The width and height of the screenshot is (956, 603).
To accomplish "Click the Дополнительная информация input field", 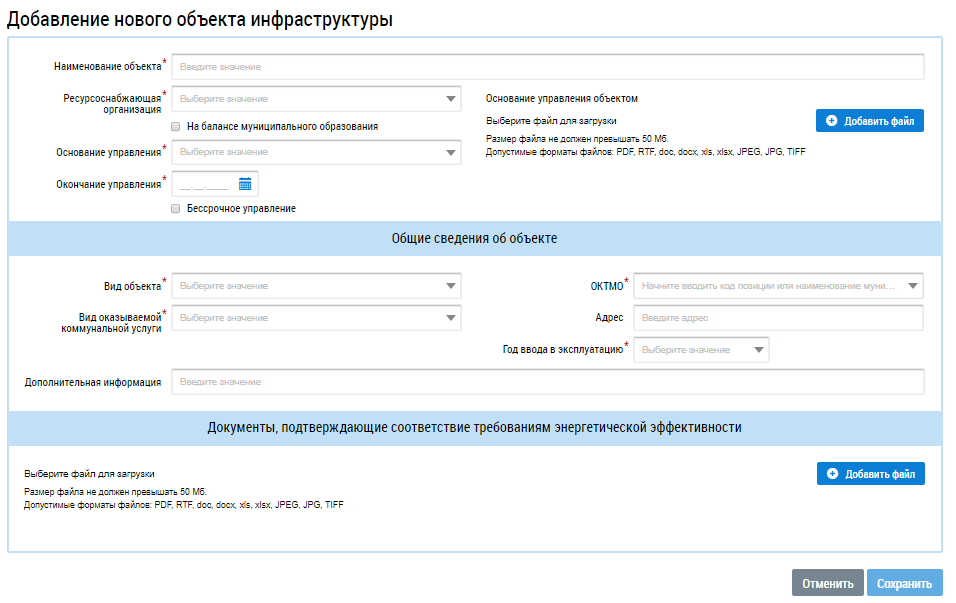I will pyautogui.click(x=547, y=382).
